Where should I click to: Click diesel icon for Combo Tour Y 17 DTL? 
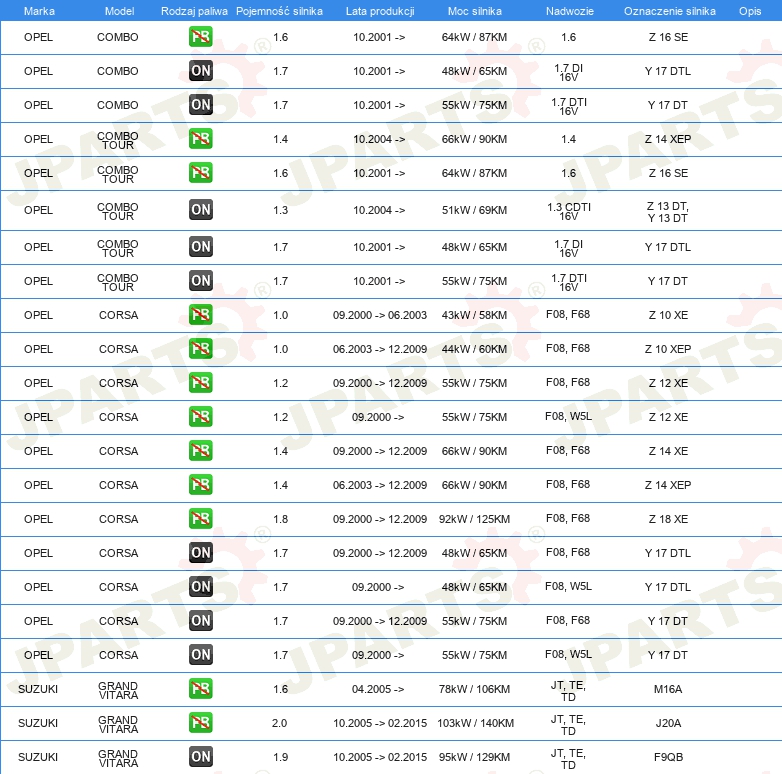200,246
